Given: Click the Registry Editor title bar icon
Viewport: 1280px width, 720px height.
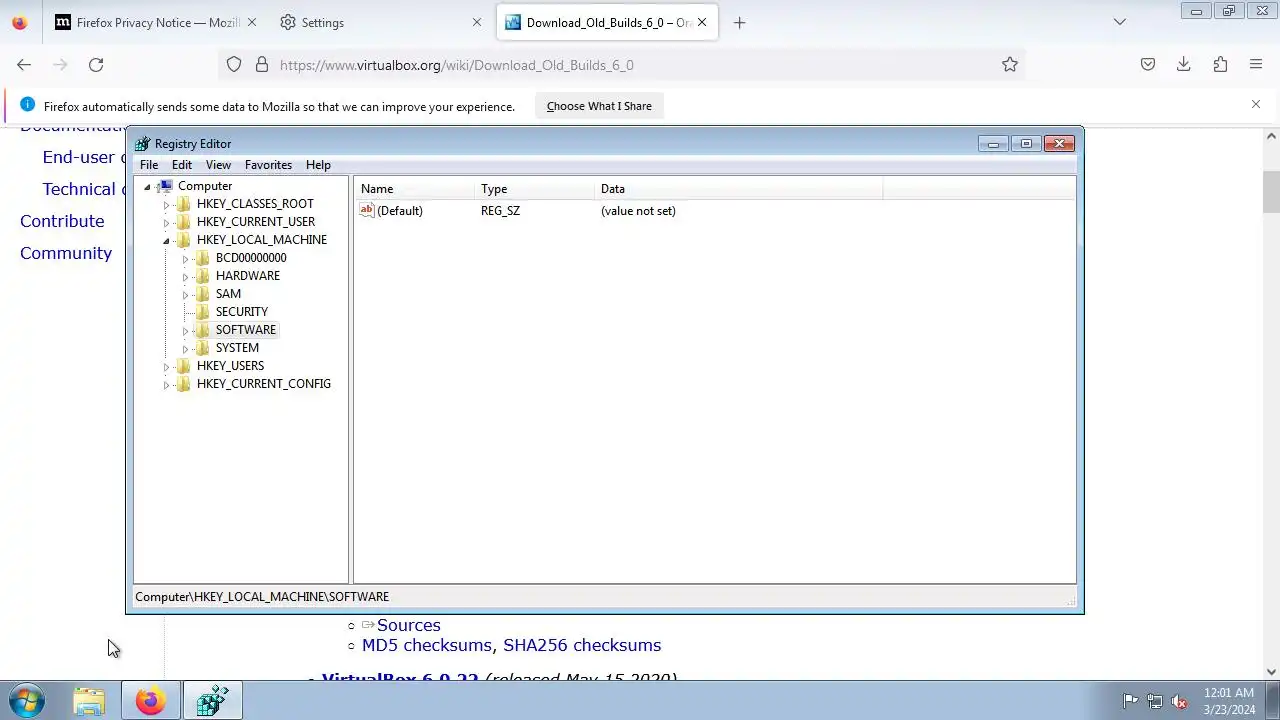Looking at the screenshot, I should 143,144.
